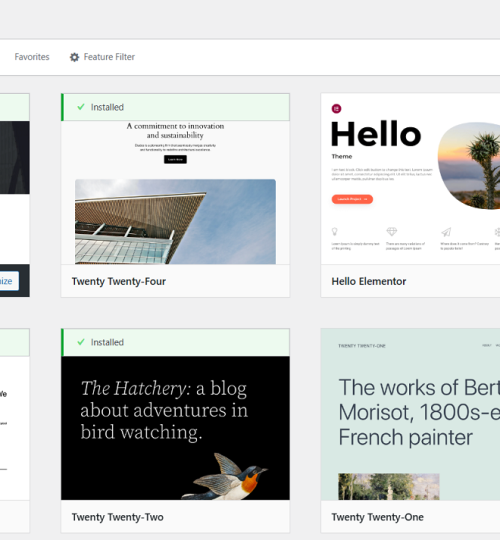Screen dimensions: 500x540
Task: Select the Twenty Twenty-One theme title
Action: pos(378,517)
